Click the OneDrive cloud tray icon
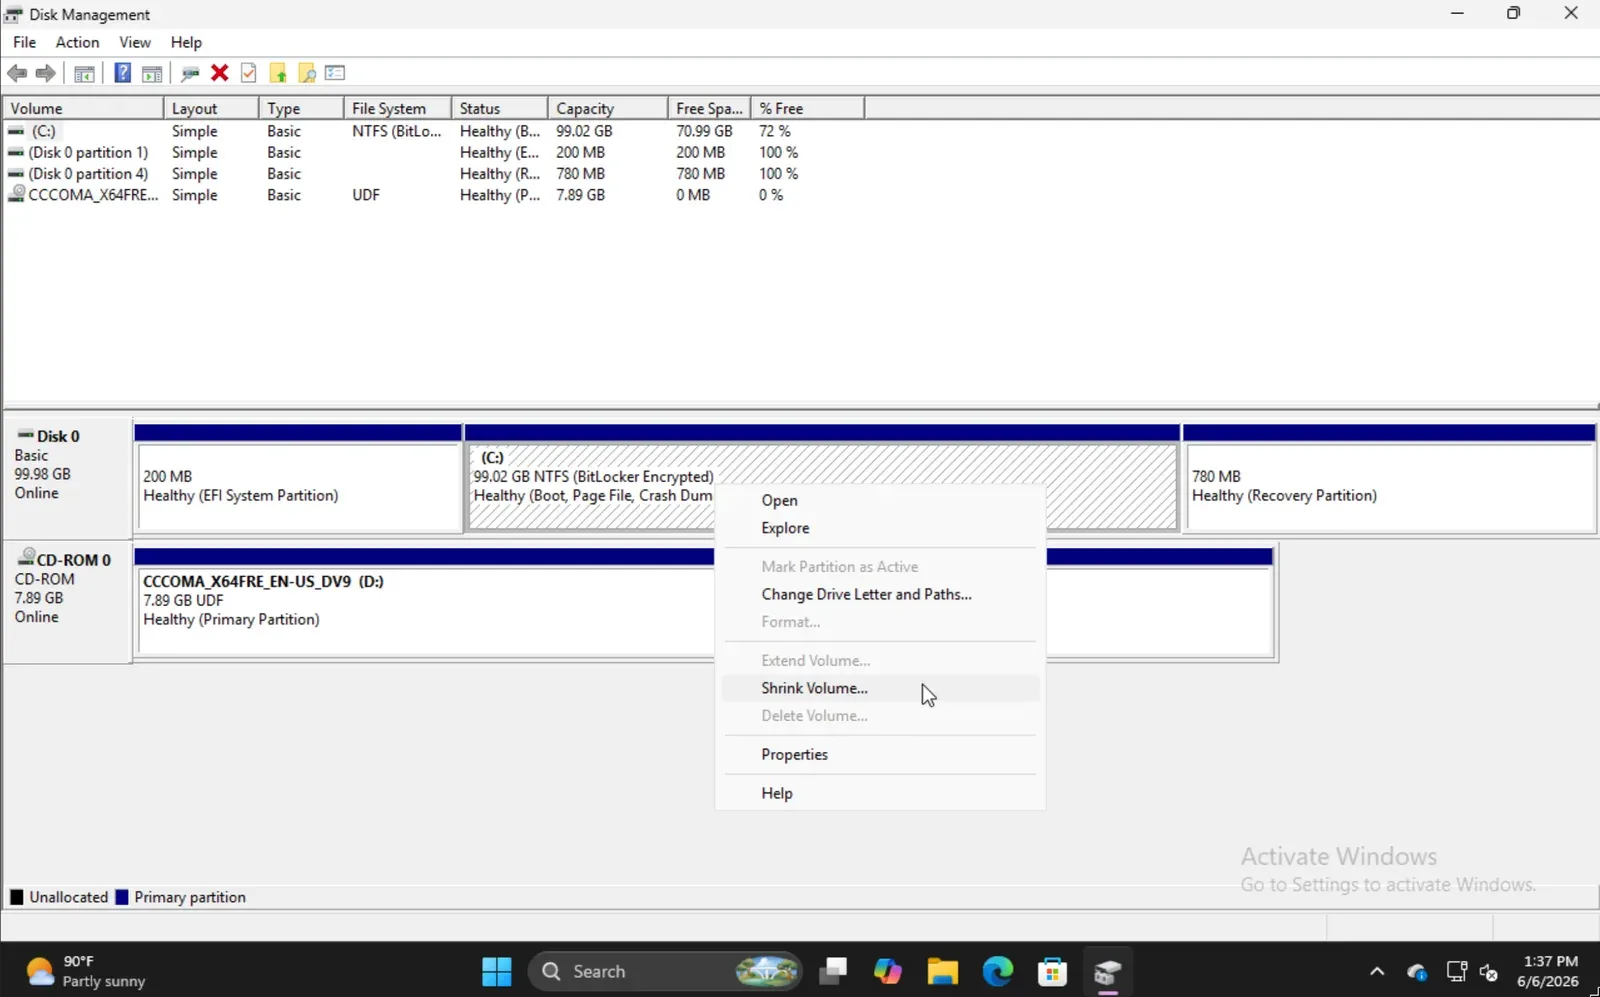This screenshot has height=997, width=1600. tap(1417, 971)
